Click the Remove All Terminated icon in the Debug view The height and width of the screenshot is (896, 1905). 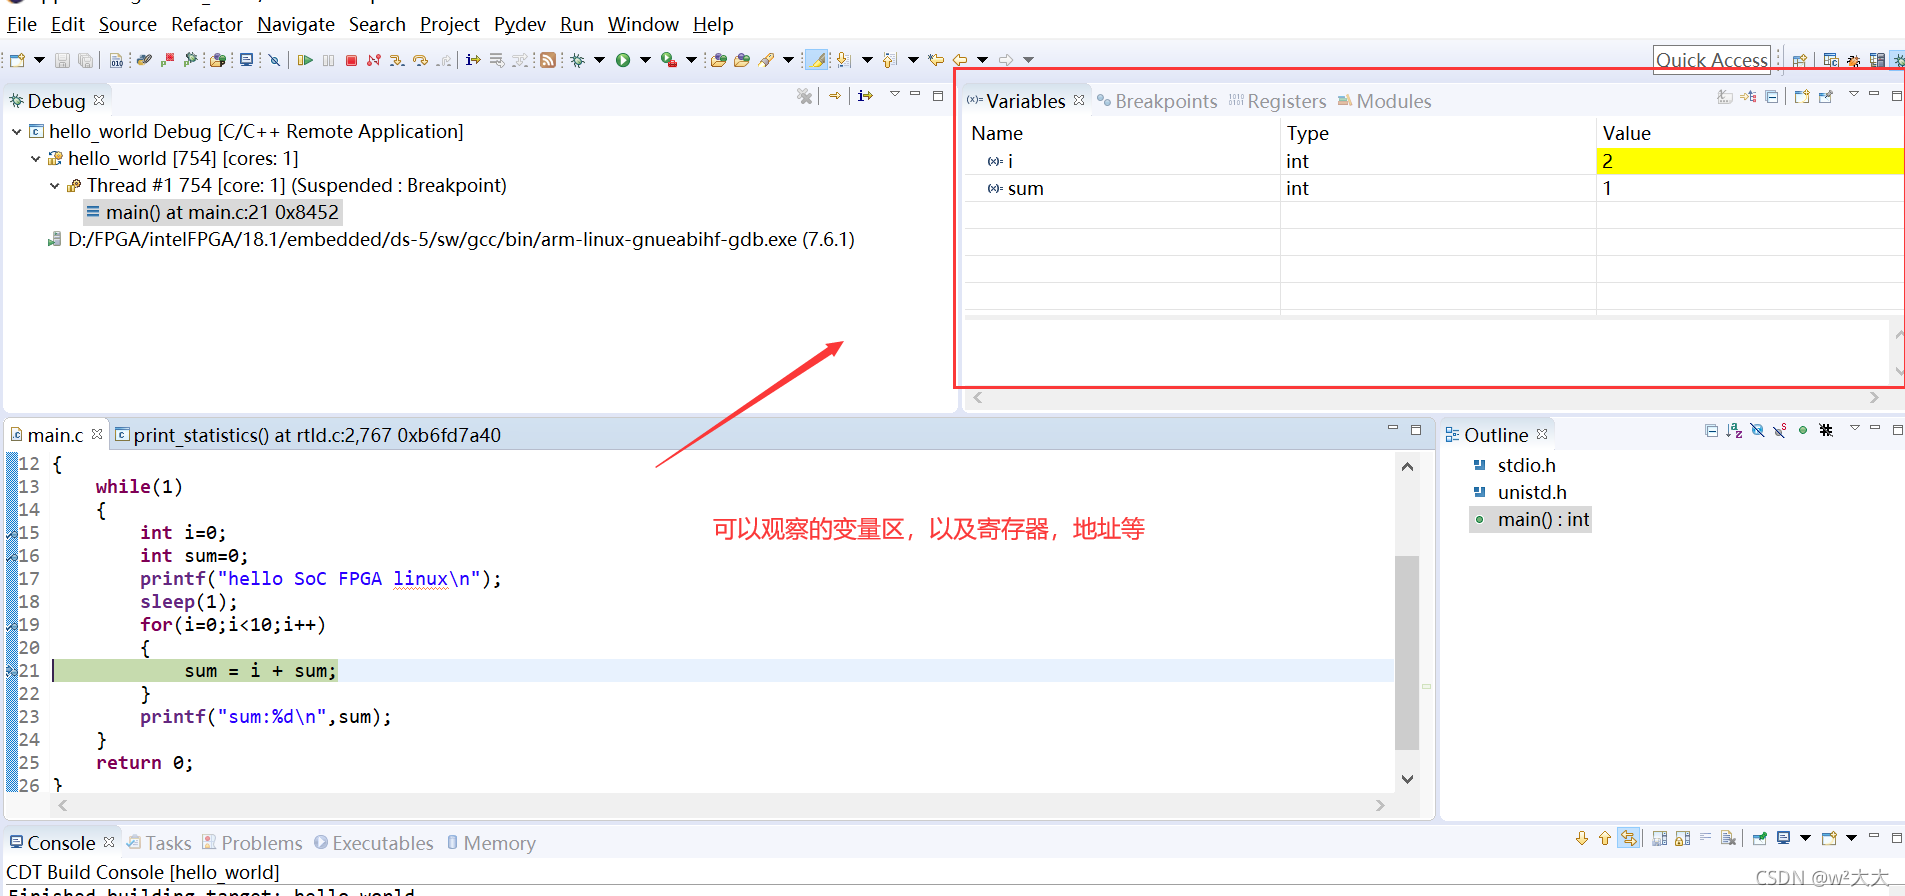click(804, 96)
